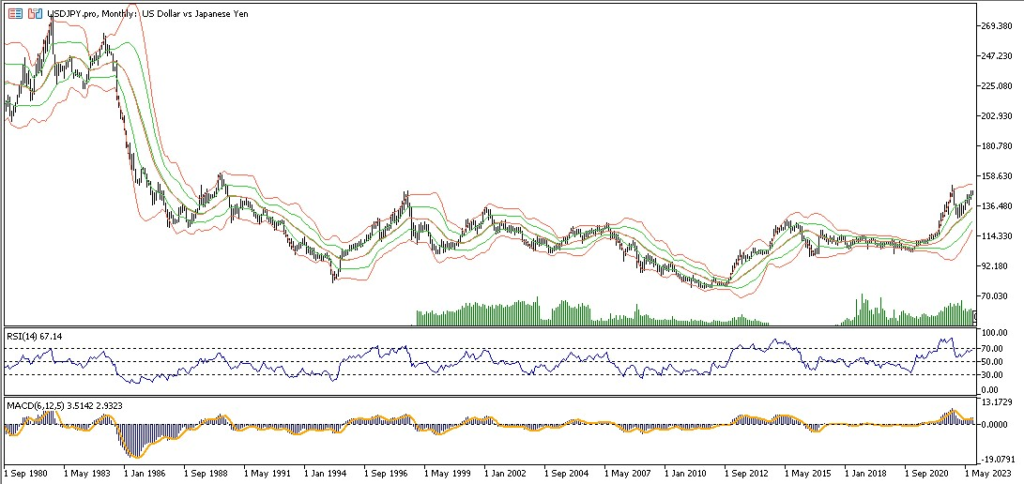Click the RSI 30.00 level label
This screenshot has width=1024, height=484.
[994, 374]
